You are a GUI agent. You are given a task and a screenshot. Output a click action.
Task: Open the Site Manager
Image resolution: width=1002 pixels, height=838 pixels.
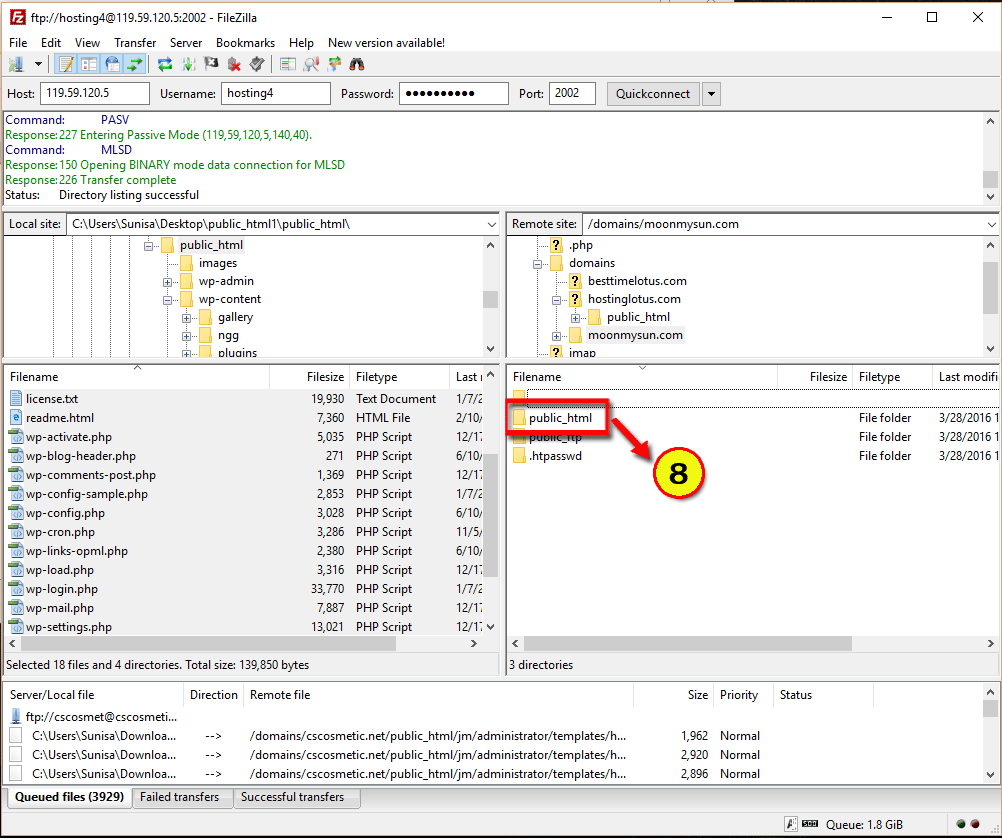17,64
